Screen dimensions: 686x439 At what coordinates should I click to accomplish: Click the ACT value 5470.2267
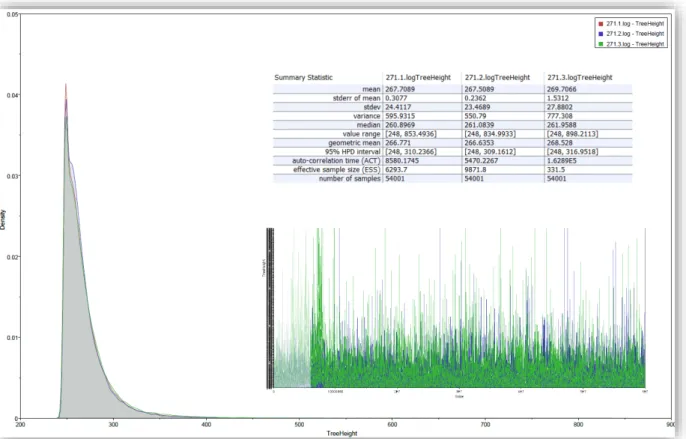pos(481,161)
